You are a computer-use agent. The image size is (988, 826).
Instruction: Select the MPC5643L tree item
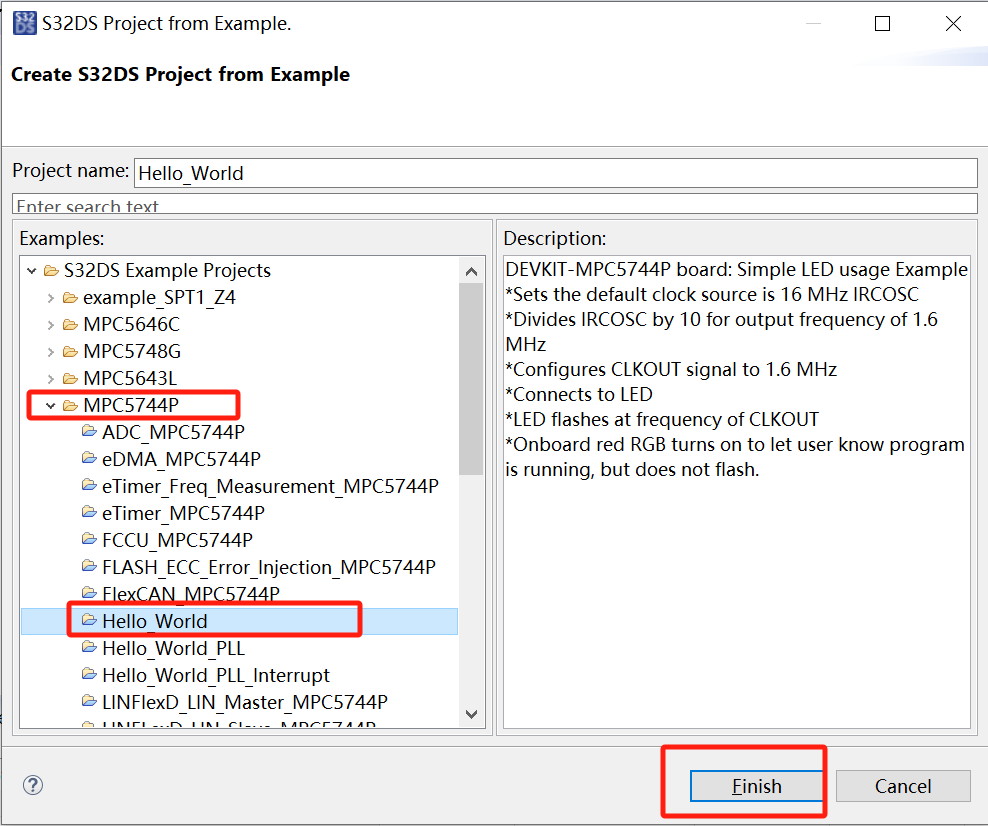coord(130,379)
